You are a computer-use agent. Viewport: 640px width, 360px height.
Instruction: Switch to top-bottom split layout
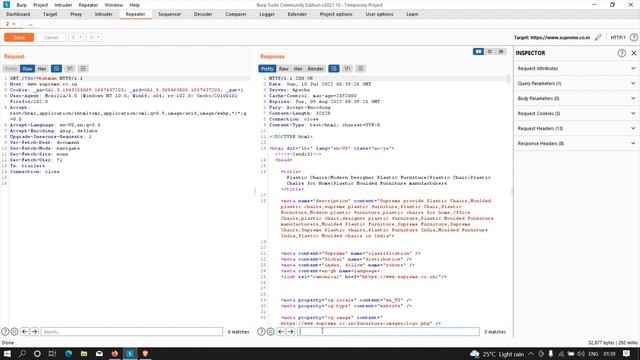point(490,51)
